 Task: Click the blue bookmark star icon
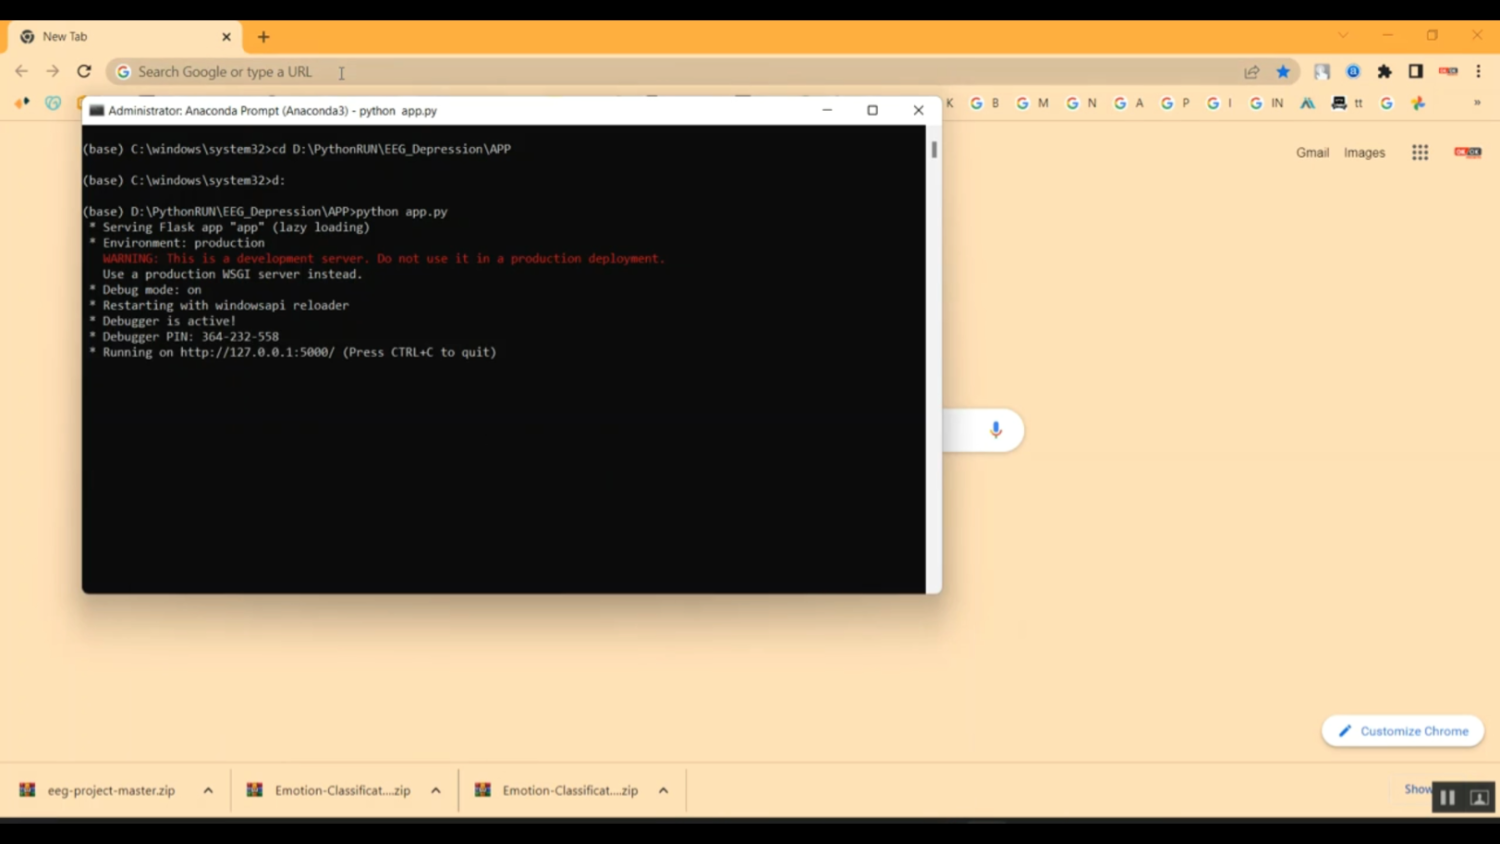point(1283,71)
